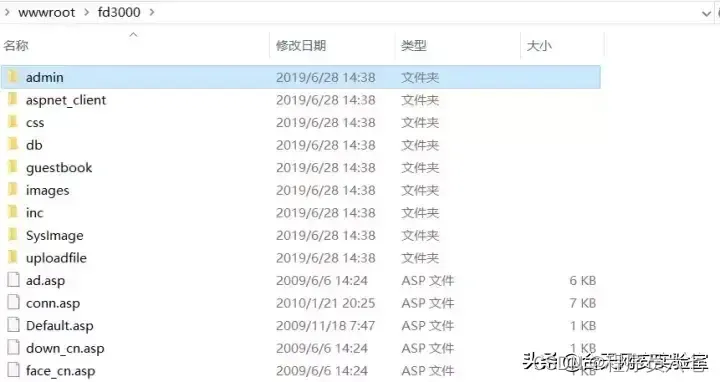Select the inc folder name
Screen dimensions: 720x382
coord(34,213)
